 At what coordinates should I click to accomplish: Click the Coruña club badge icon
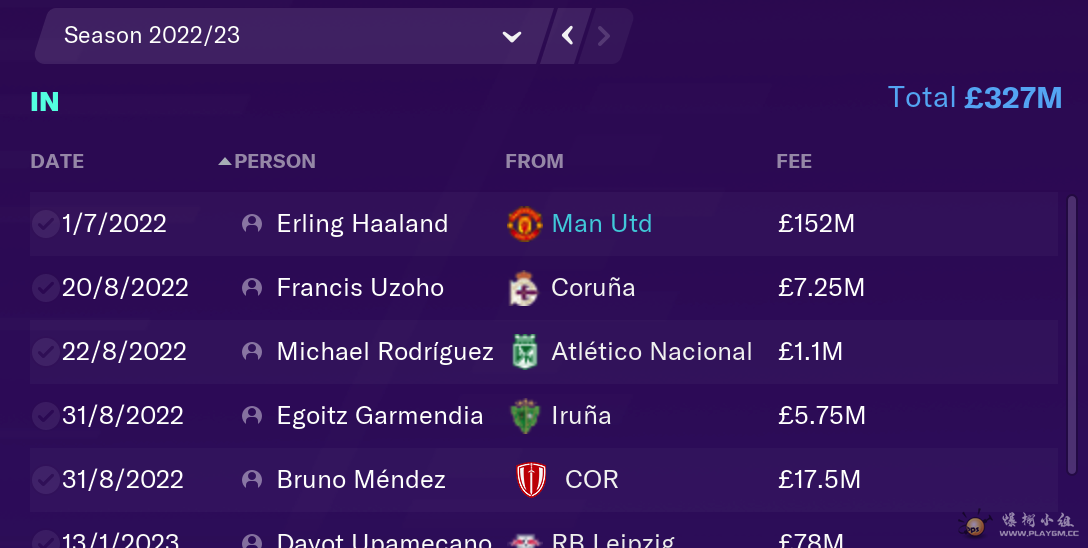pyautogui.click(x=524, y=289)
